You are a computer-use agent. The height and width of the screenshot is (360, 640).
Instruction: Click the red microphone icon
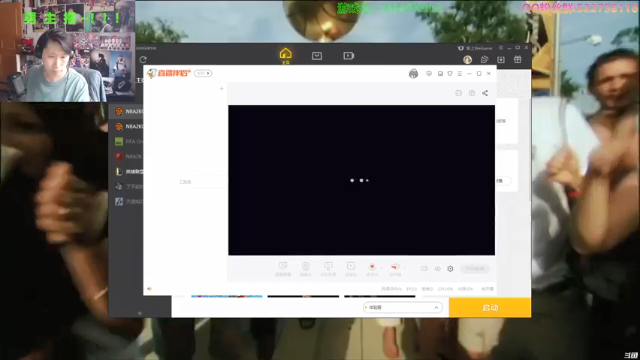pyautogui.click(x=372, y=268)
